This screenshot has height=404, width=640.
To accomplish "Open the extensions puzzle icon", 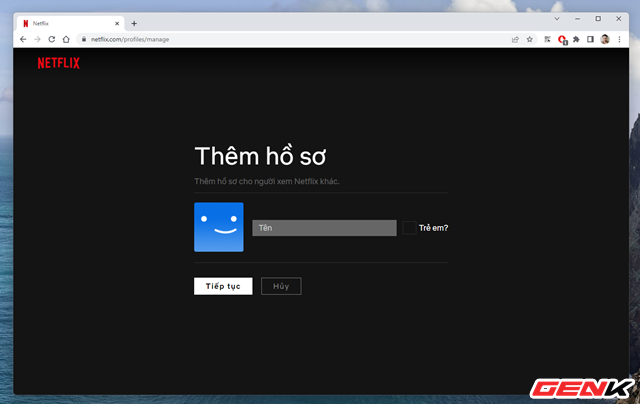I will click(576, 39).
